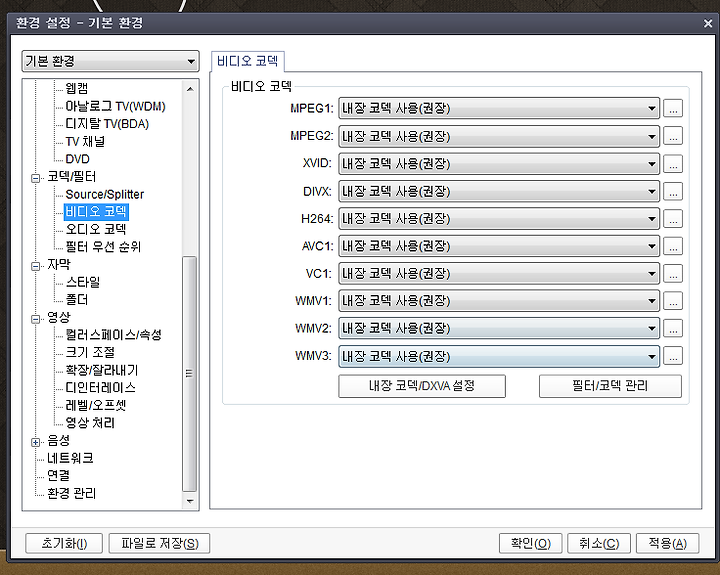Open the 기본 환경 profile dropdown
This screenshot has width=720, height=575.
click(110, 61)
